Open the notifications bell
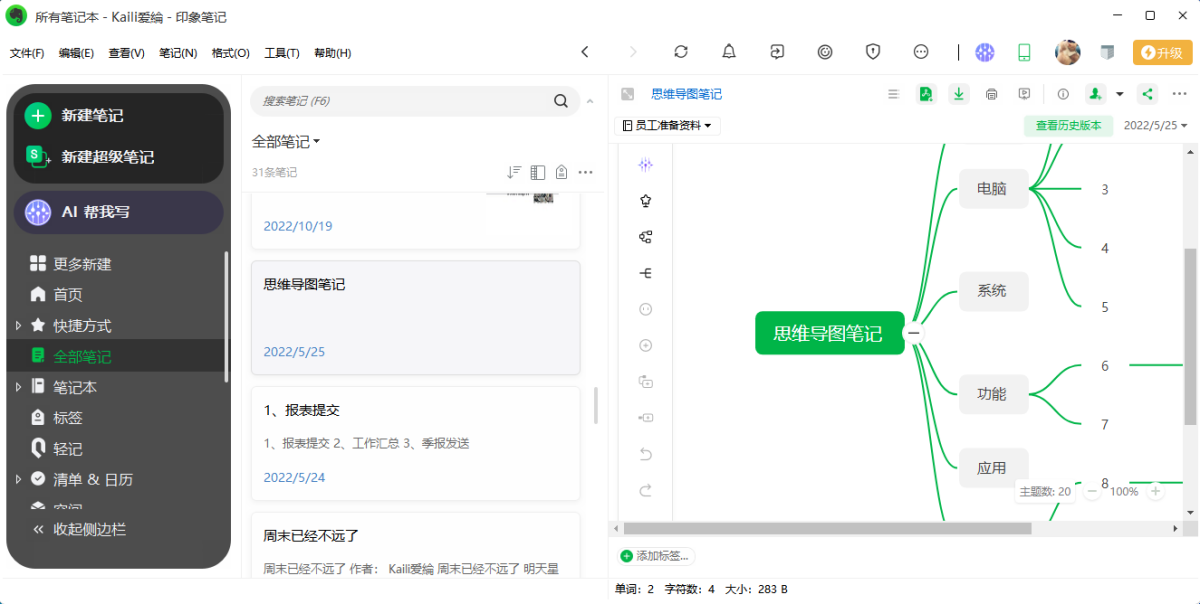The image size is (1200, 604). tap(729, 52)
